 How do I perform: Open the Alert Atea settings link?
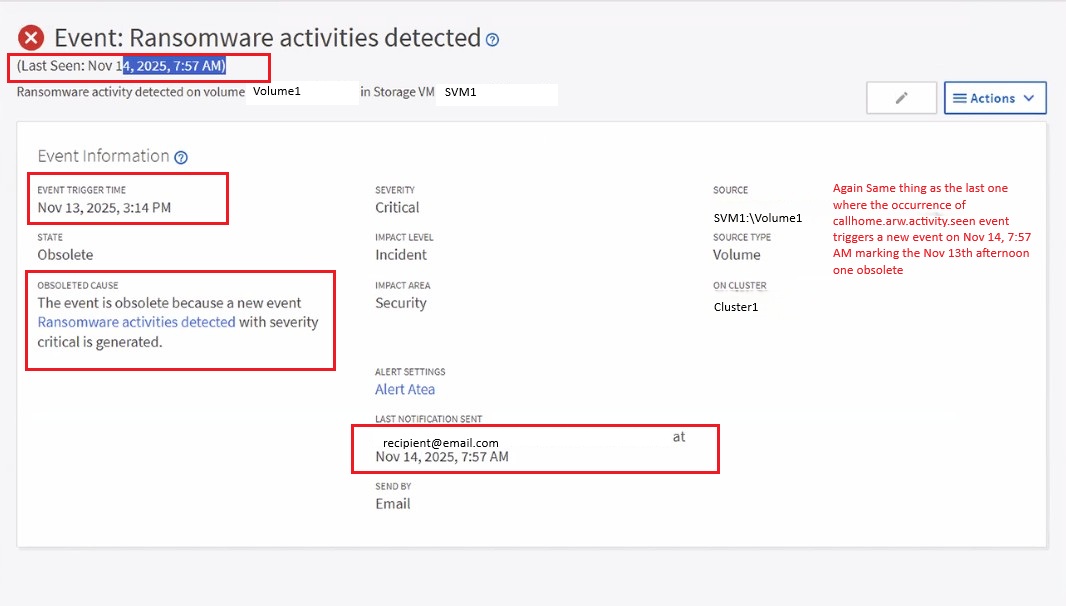[x=405, y=389]
